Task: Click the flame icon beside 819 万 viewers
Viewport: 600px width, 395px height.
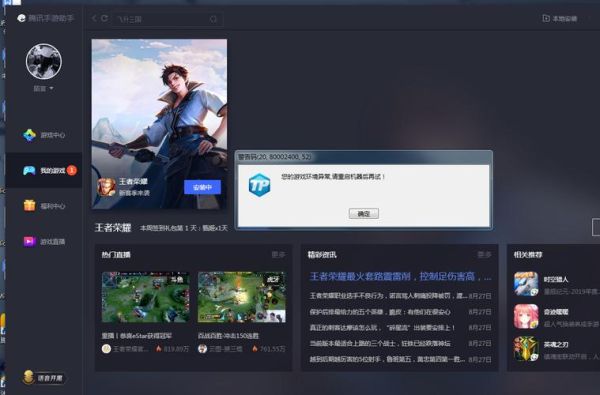Action: pyautogui.click(x=159, y=349)
